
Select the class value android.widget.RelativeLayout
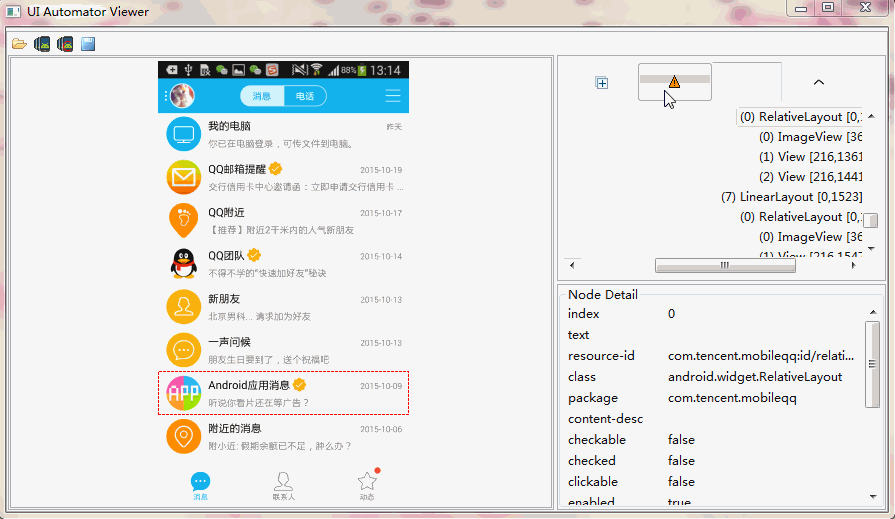tap(755, 377)
